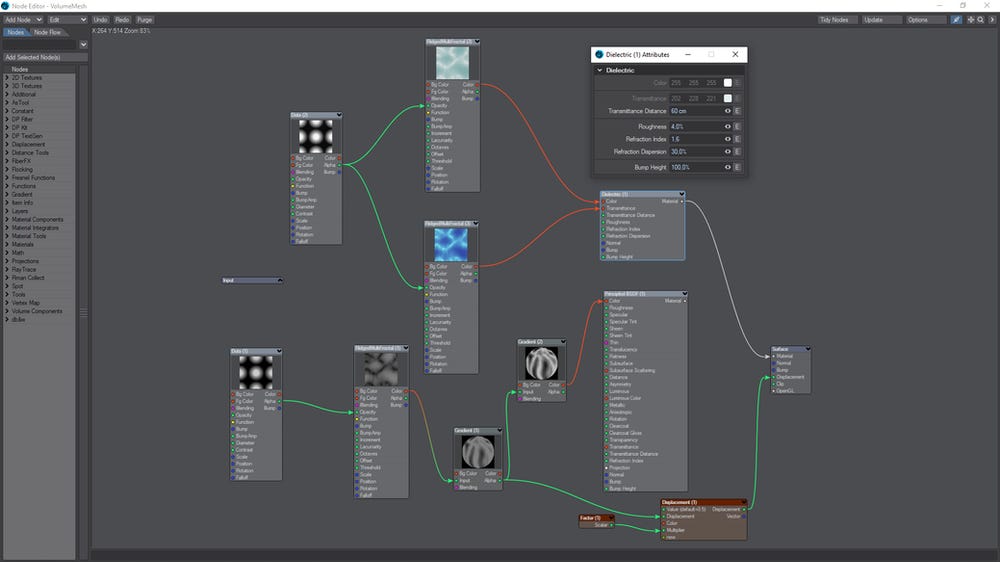Toggle eye icon for Refraction Dispersion
The height and width of the screenshot is (562, 1000).
tap(728, 152)
